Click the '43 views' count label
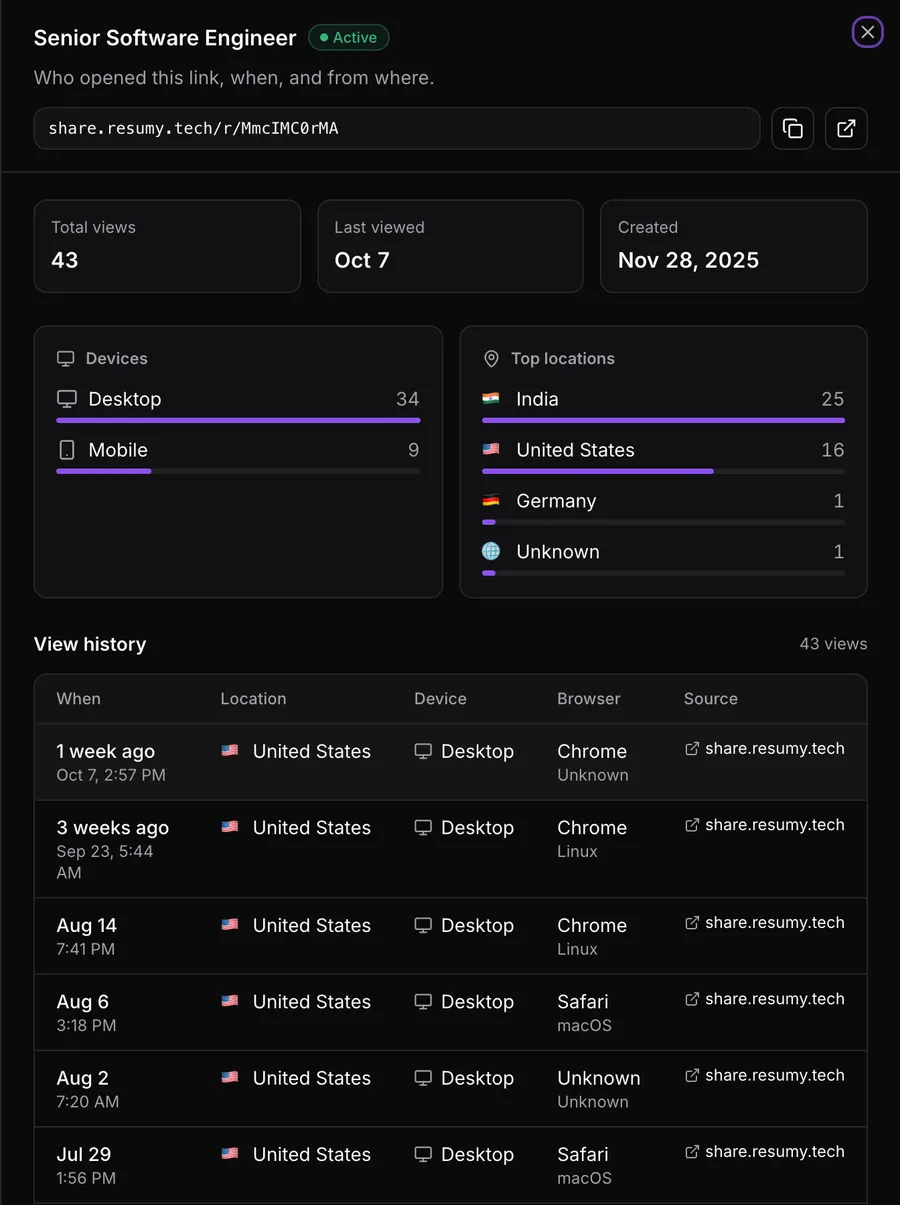Viewport: 900px width, 1205px height. 833,644
